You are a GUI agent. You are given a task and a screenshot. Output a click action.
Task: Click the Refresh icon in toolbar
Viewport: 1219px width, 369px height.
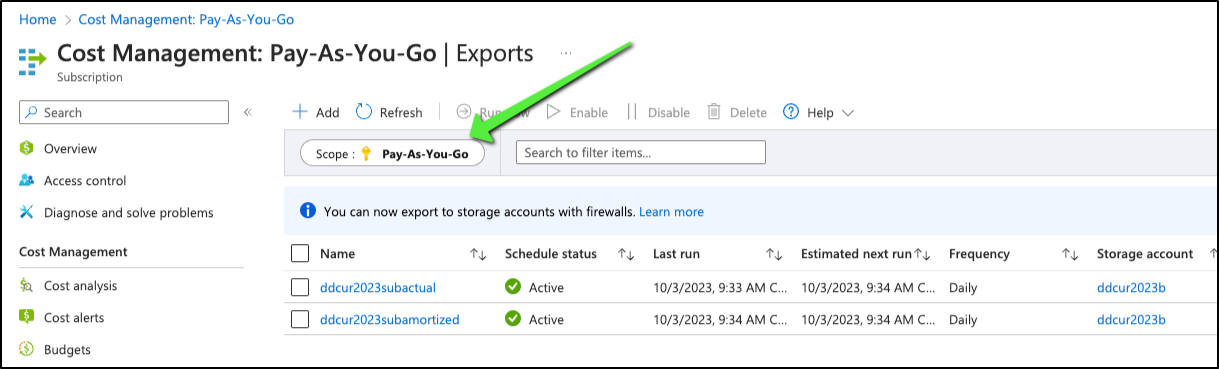click(x=364, y=112)
